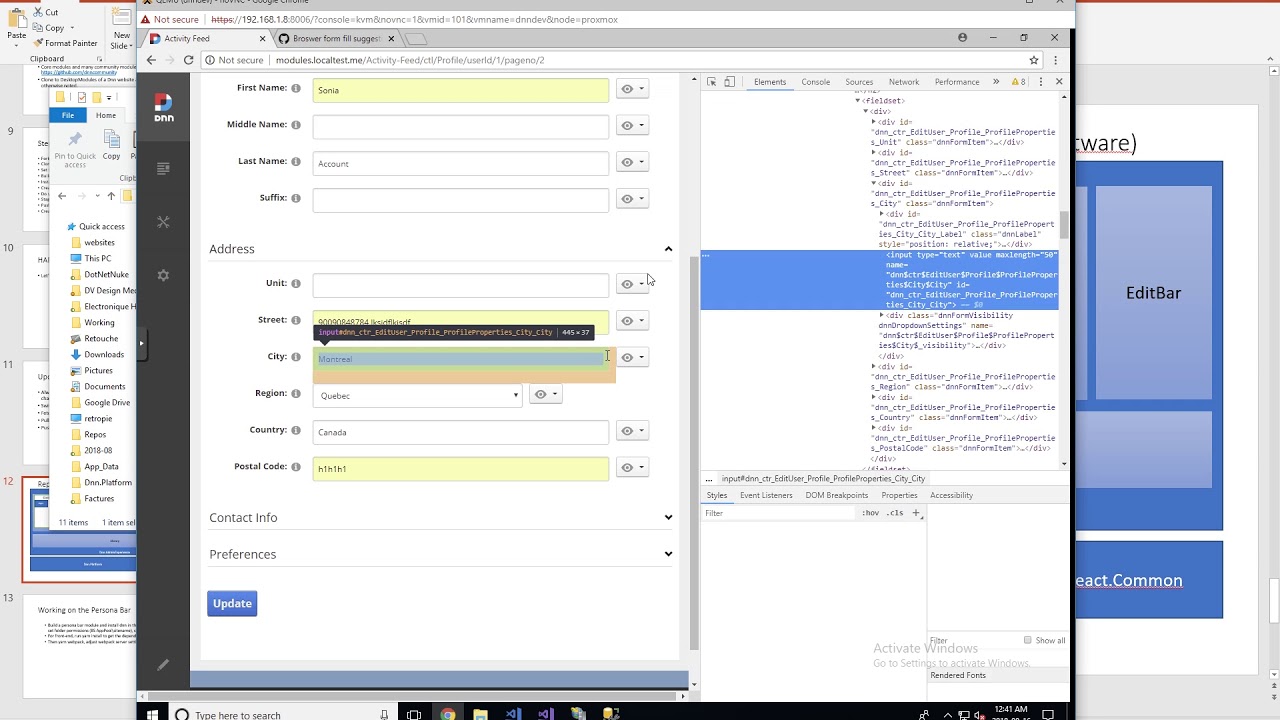
Task: Open the Settings gear in persona bar
Action: coord(163,275)
